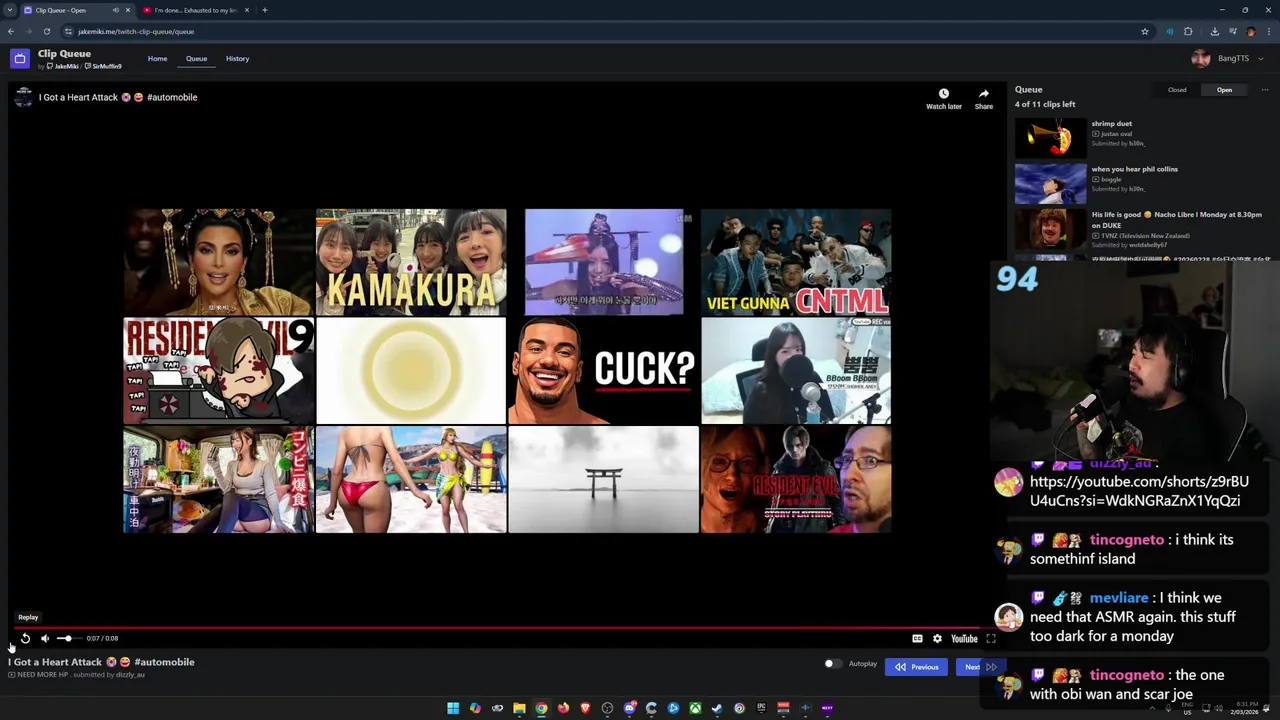The width and height of the screenshot is (1280, 720).
Task: Enter fullscreen mode in the player
Action: (x=991, y=638)
